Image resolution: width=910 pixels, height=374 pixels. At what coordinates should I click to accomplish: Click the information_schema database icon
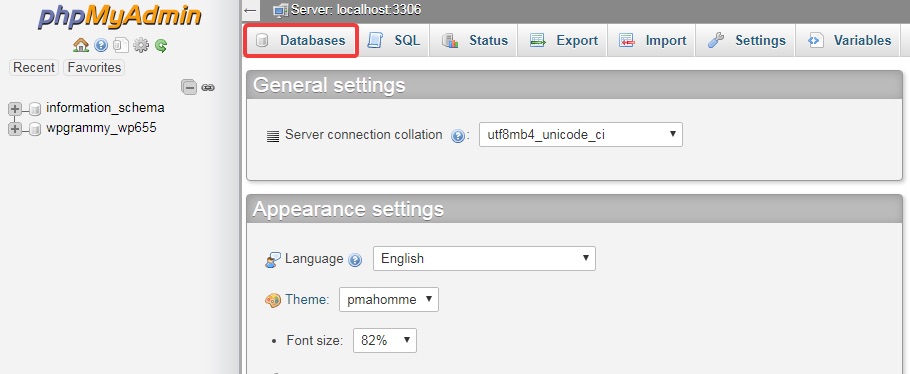point(35,109)
